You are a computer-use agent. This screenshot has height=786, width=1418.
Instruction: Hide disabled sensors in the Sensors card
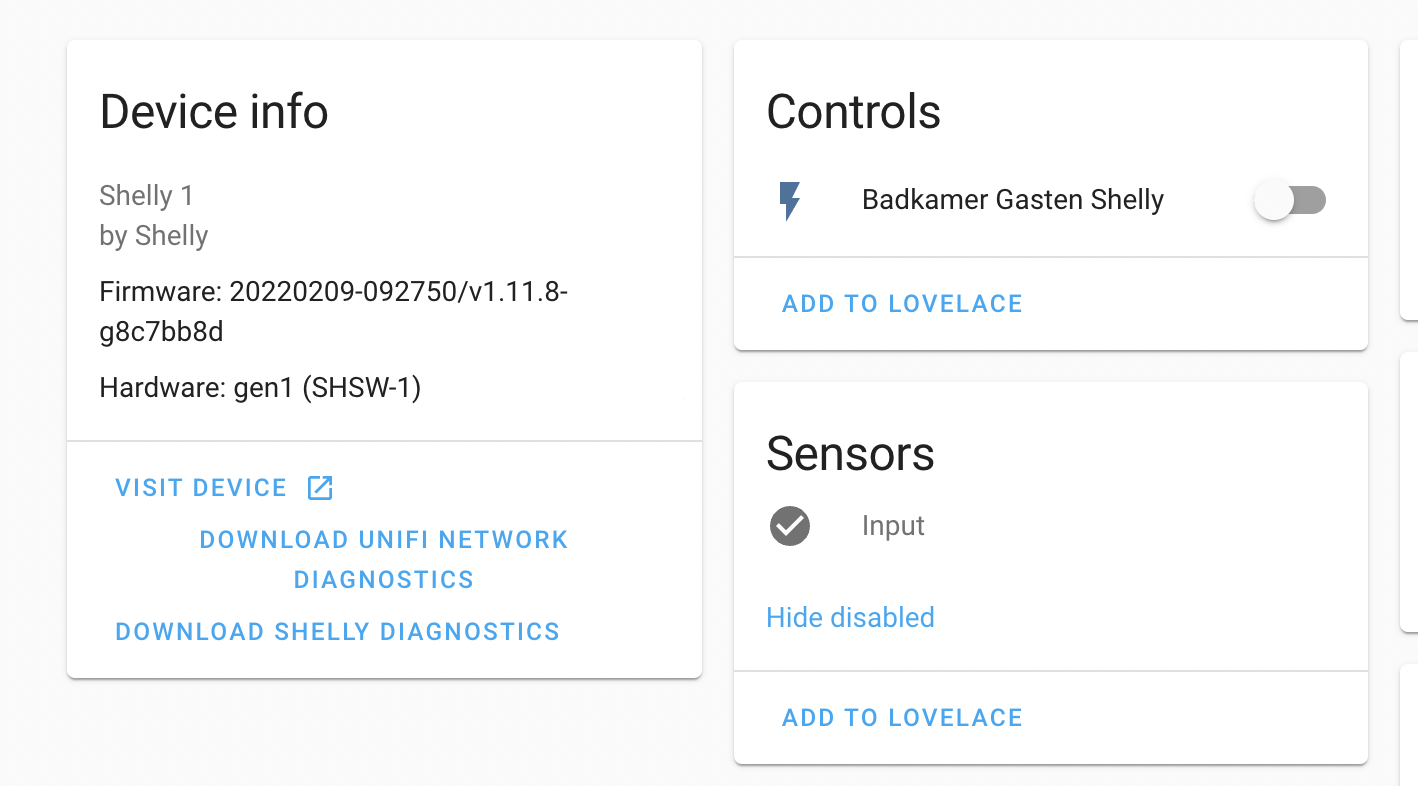[x=850, y=617]
